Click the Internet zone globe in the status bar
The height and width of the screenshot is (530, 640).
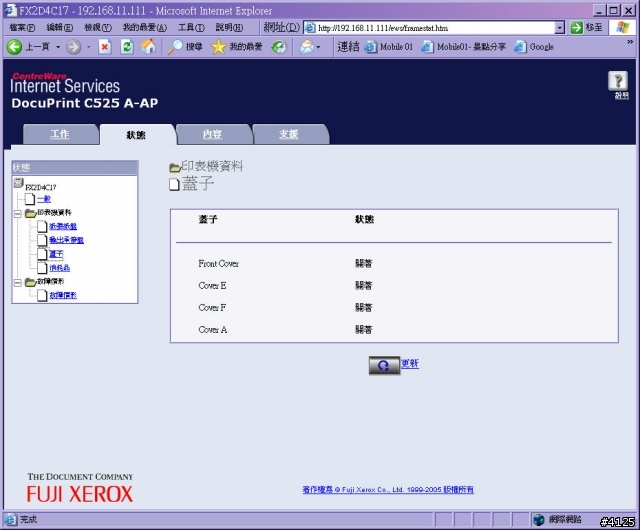(539, 519)
